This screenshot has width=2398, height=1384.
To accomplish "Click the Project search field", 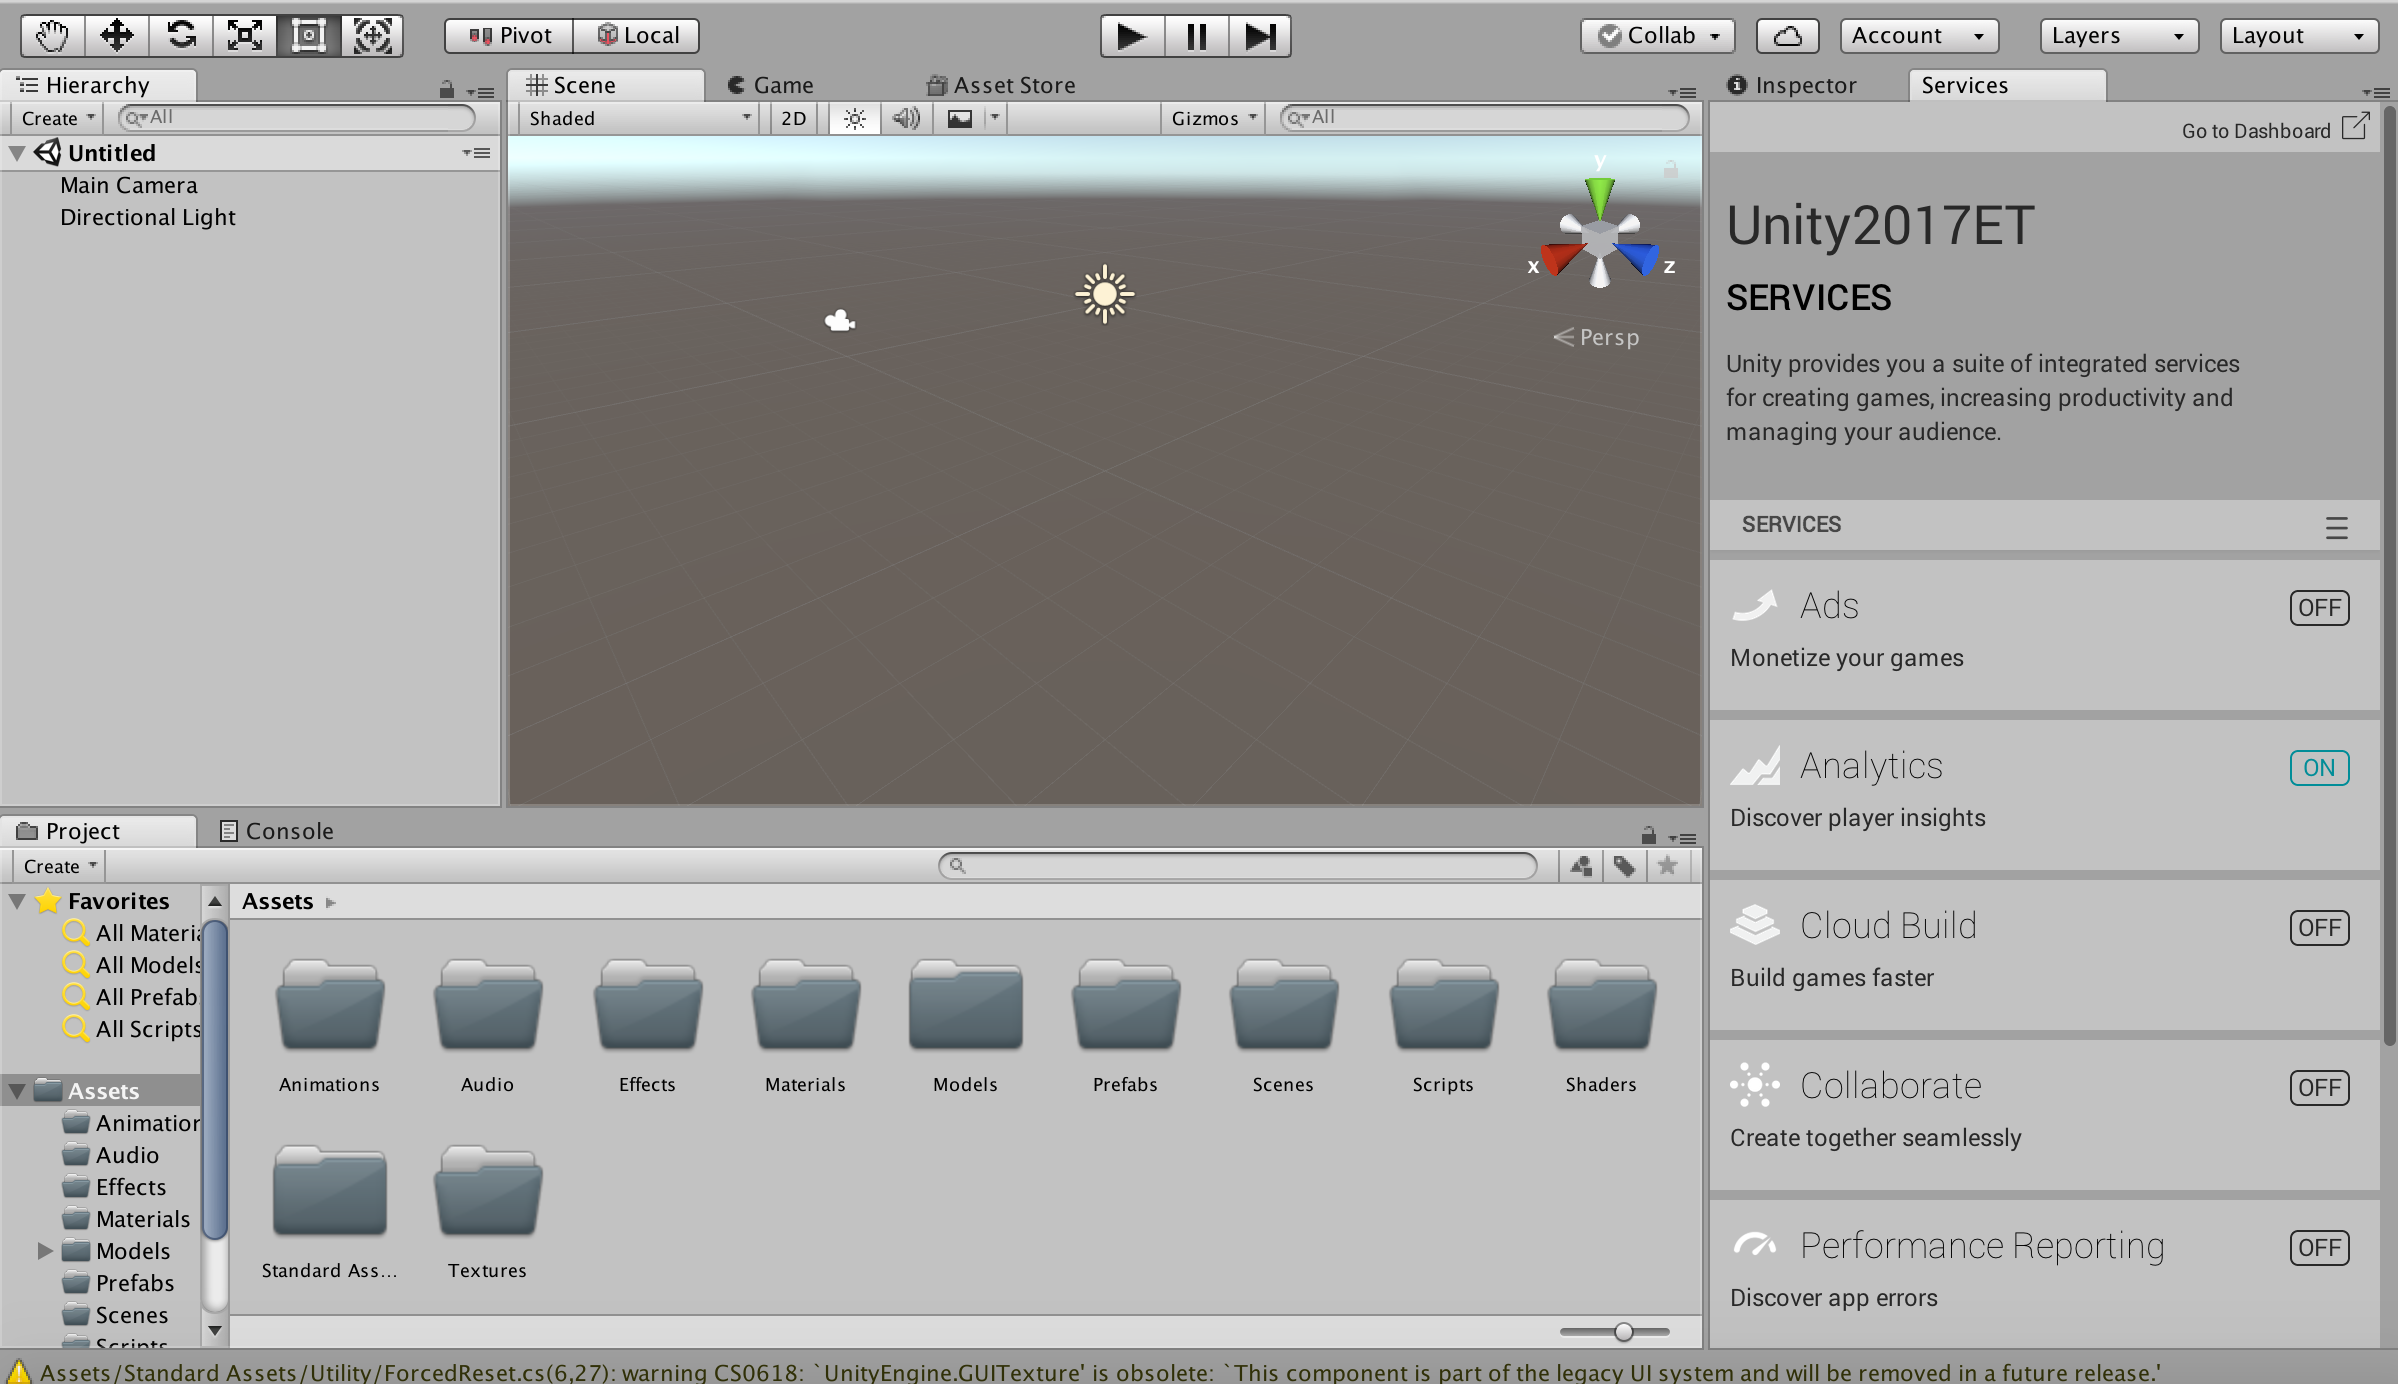I will coord(1237,866).
